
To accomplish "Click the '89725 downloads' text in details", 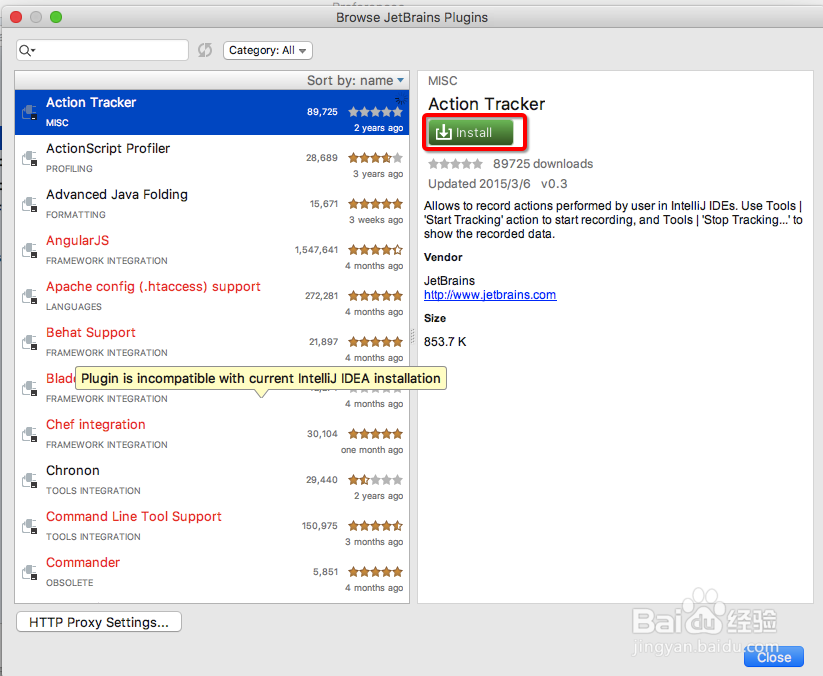I will coord(543,164).
